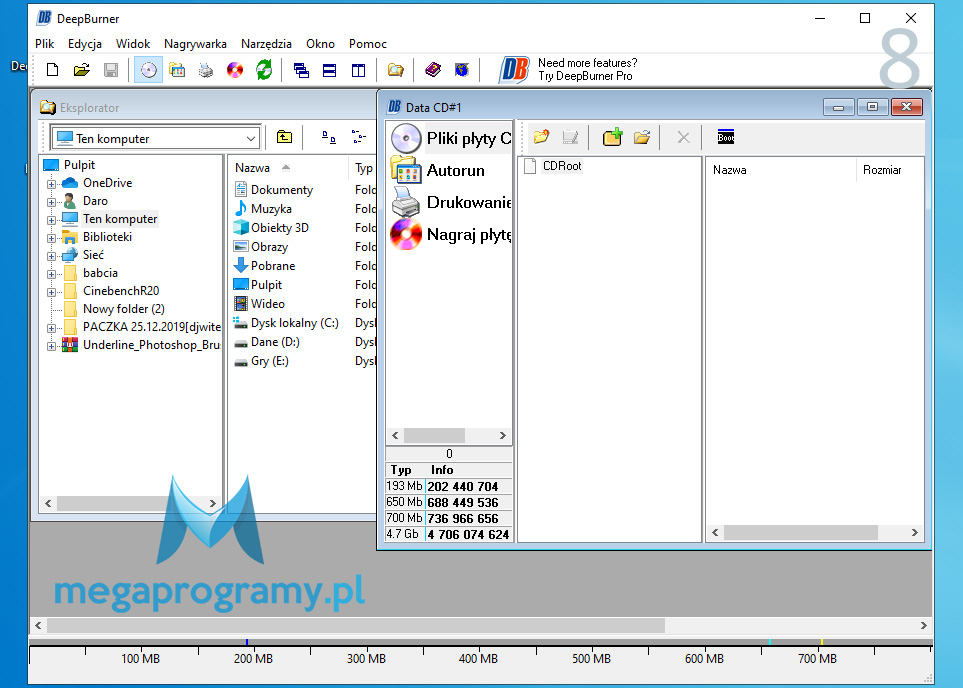Select Drukowanie in the Data CD sidebar
The image size is (963, 688).
point(450,202)
